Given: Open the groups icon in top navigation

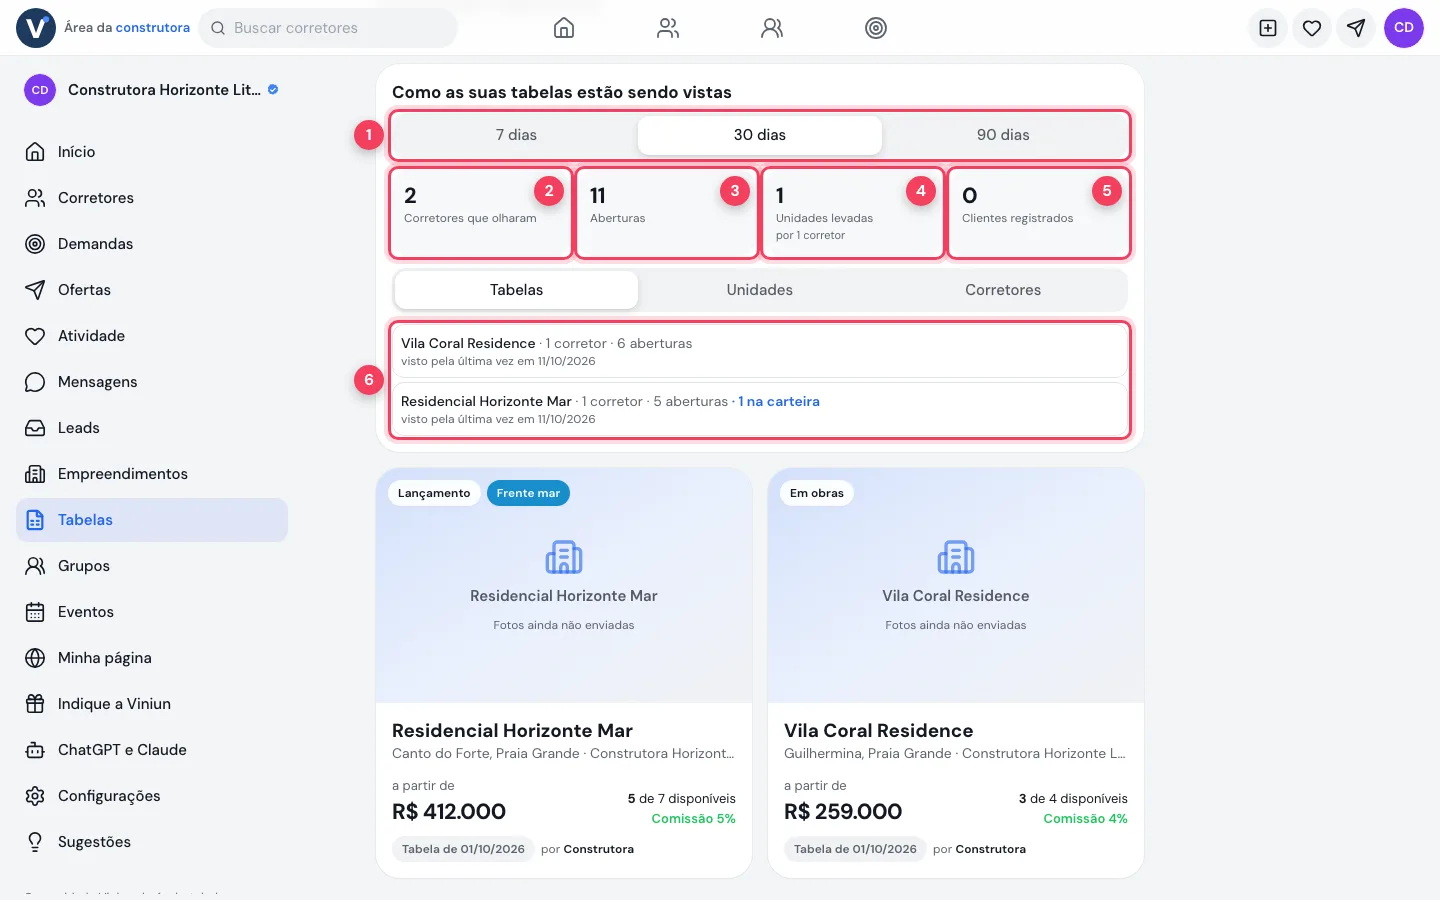Looking at the screenshot, I should click(x=772, y=28).
